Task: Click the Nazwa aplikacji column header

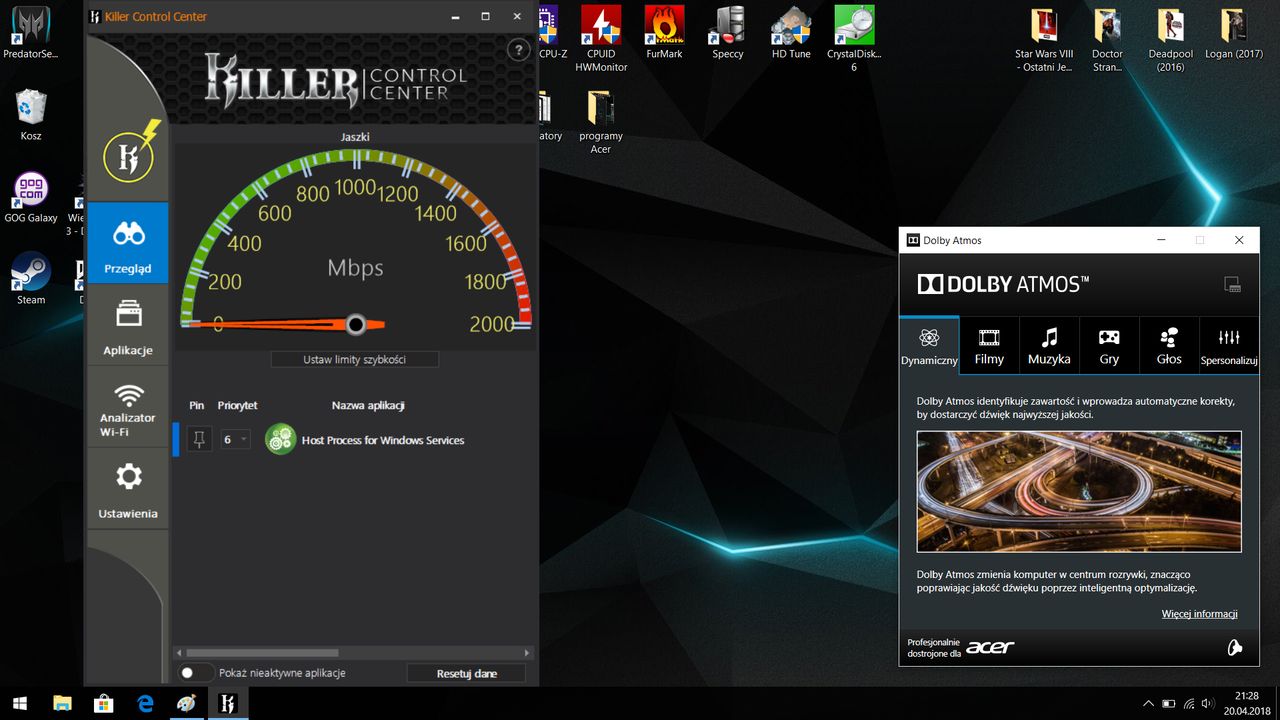Action: coord(368,405)
